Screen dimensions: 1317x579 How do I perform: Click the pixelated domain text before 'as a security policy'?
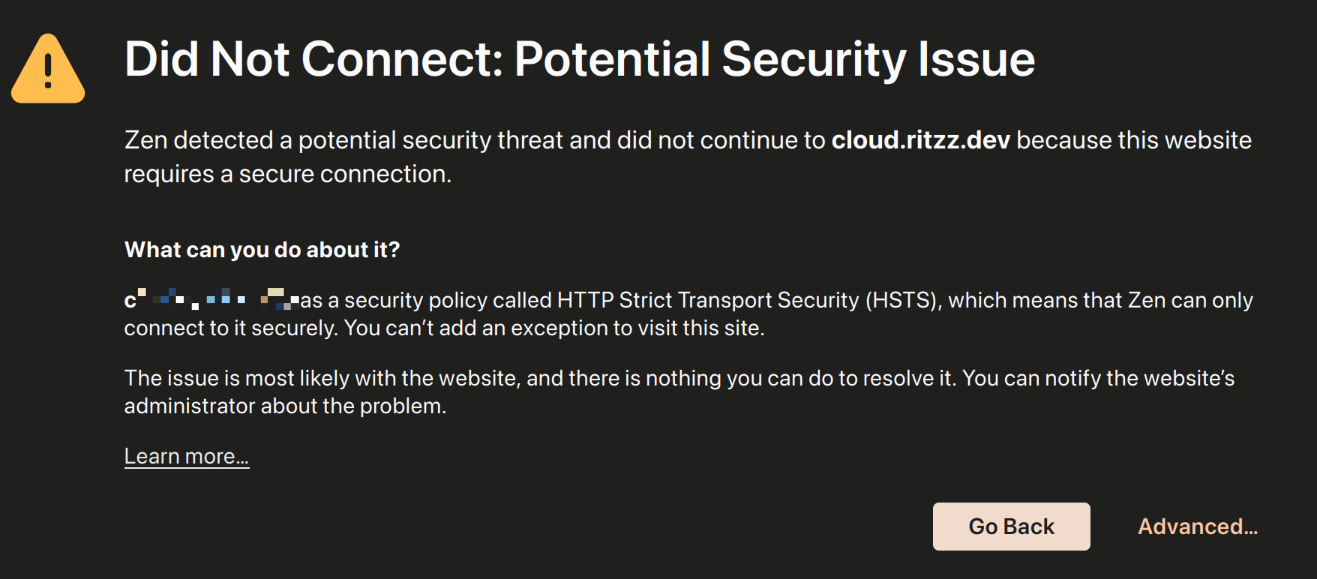pyautogui.click(x=212, y=299)
